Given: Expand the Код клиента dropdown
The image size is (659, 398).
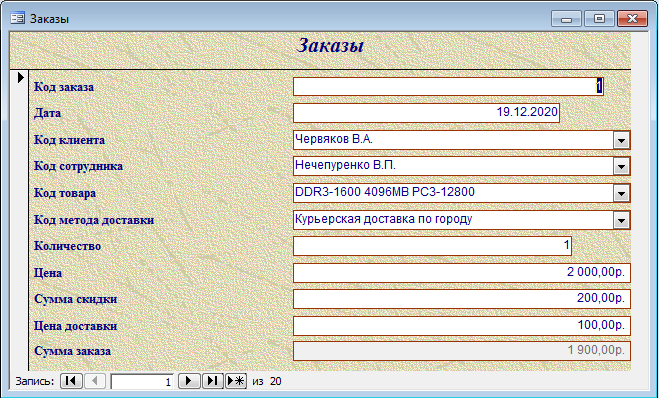Looking at the screenshot, I should [x=621, y=140].
